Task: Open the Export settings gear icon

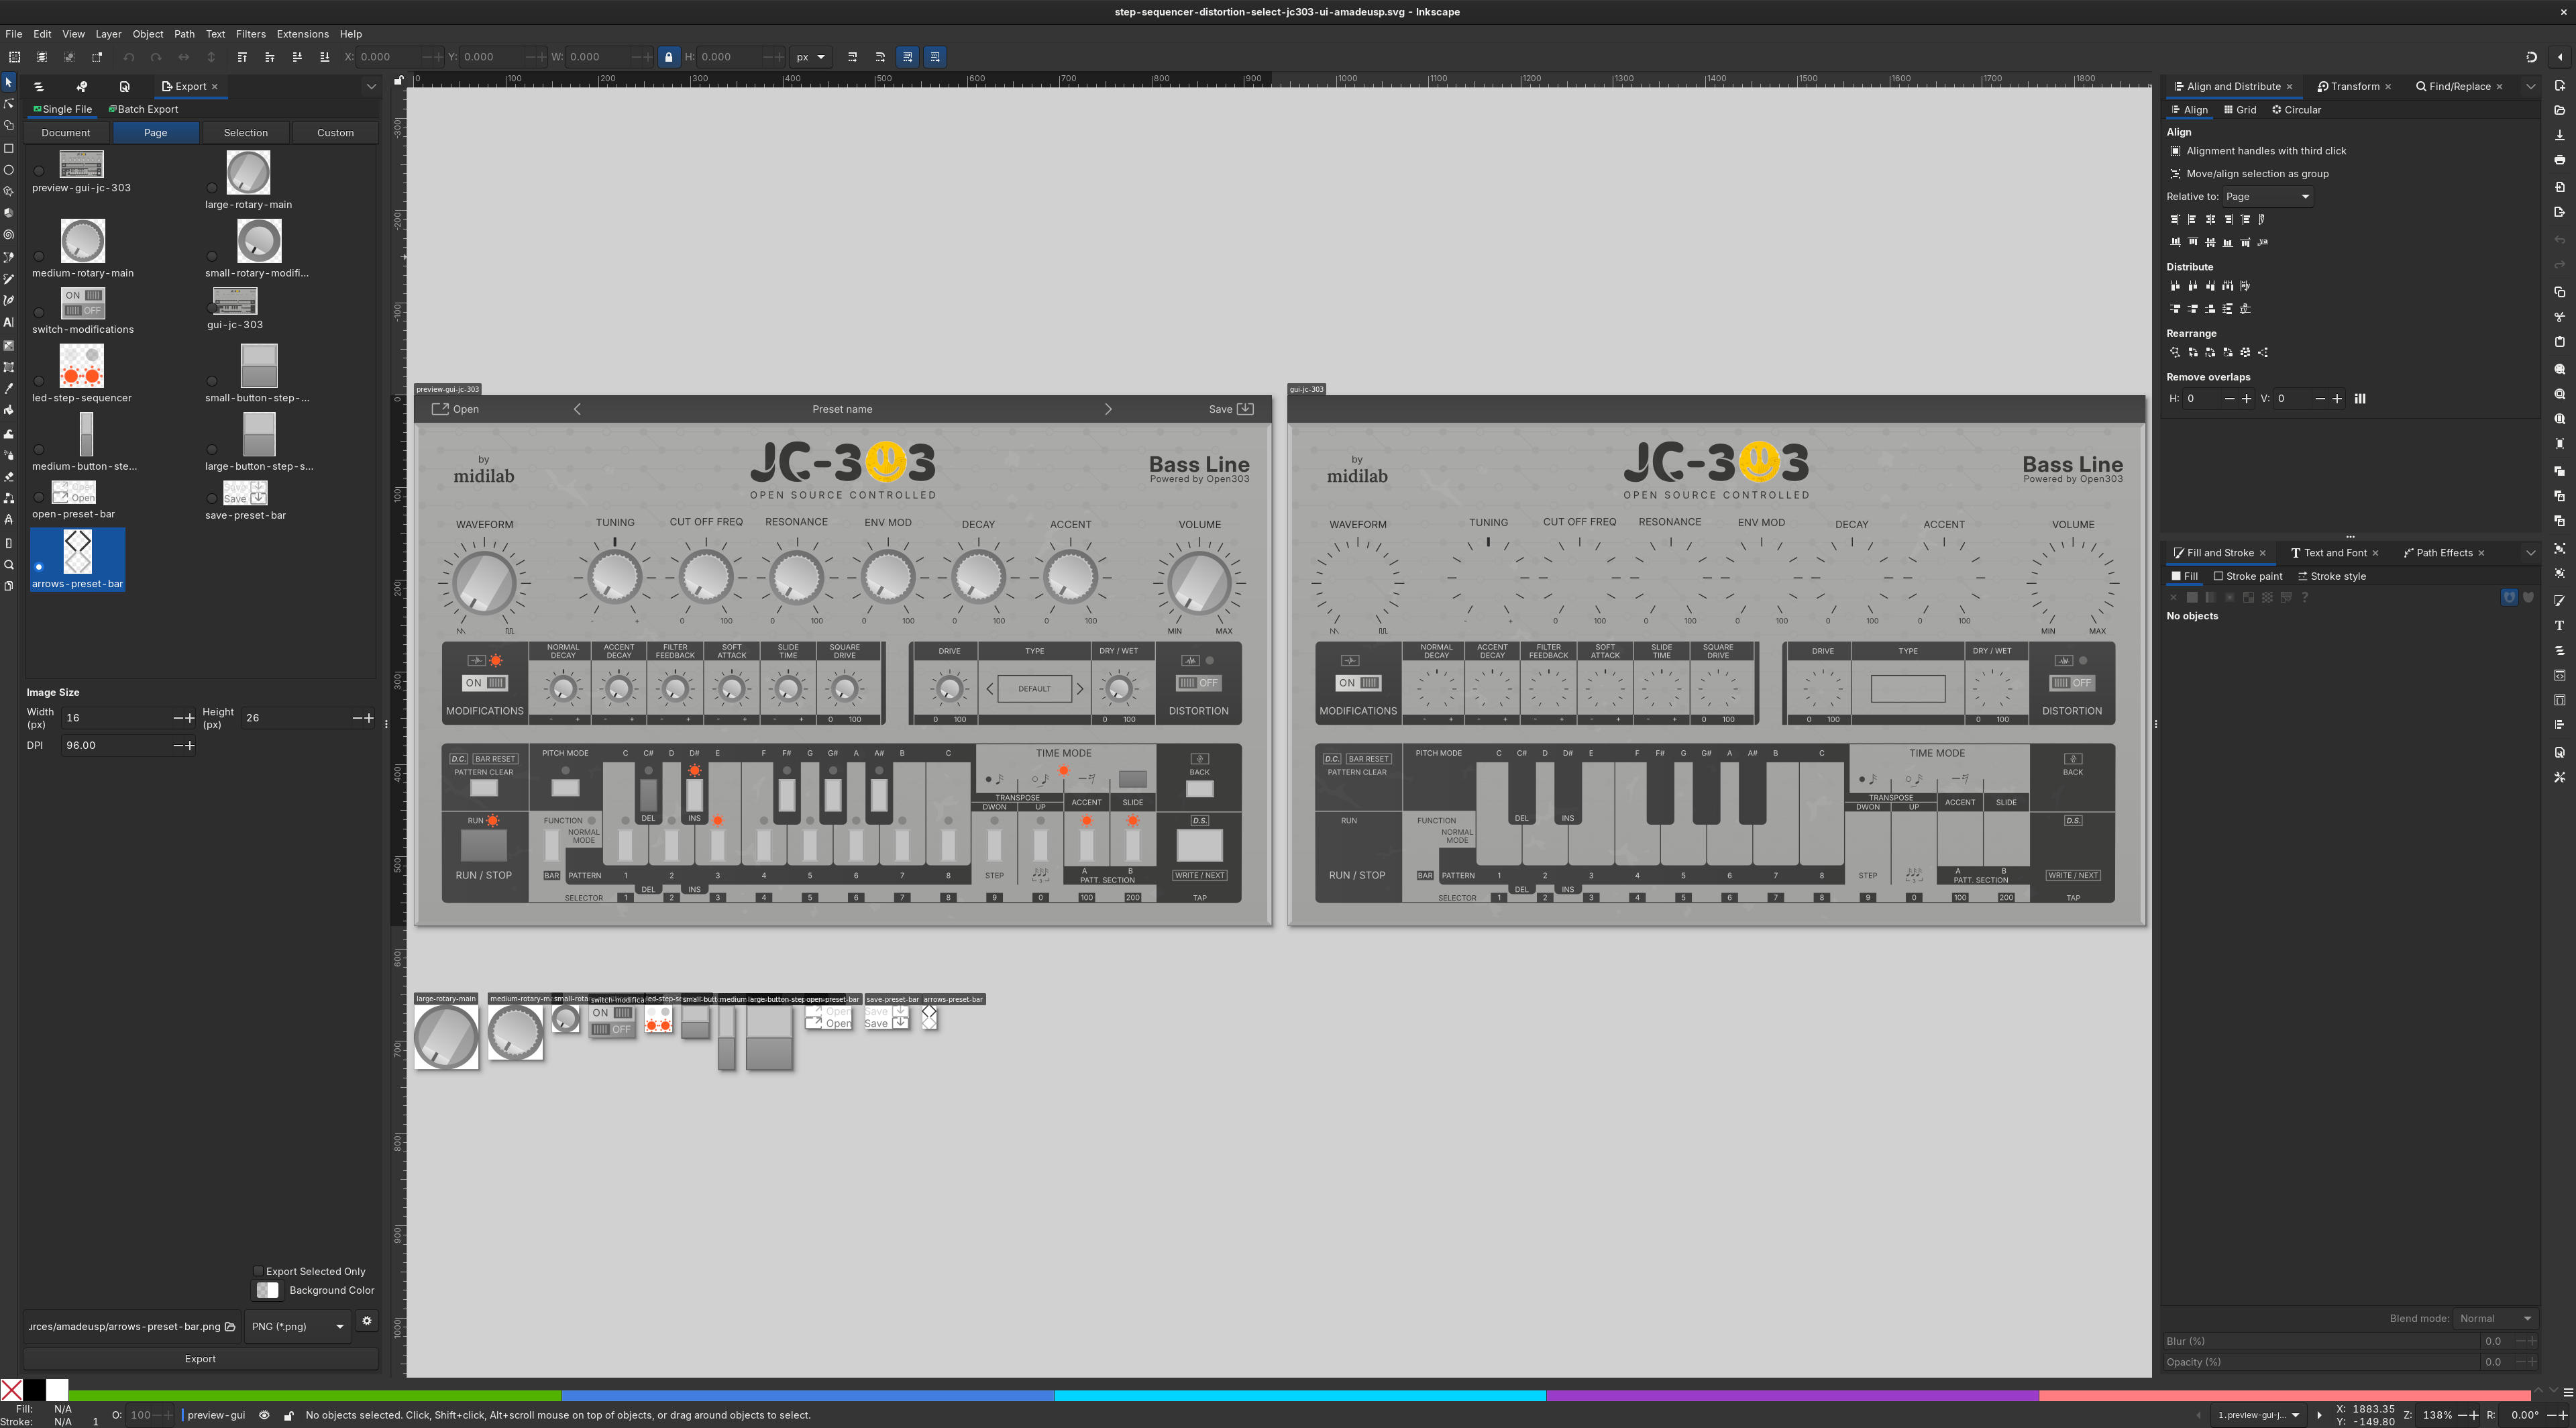Action: 366,1321
